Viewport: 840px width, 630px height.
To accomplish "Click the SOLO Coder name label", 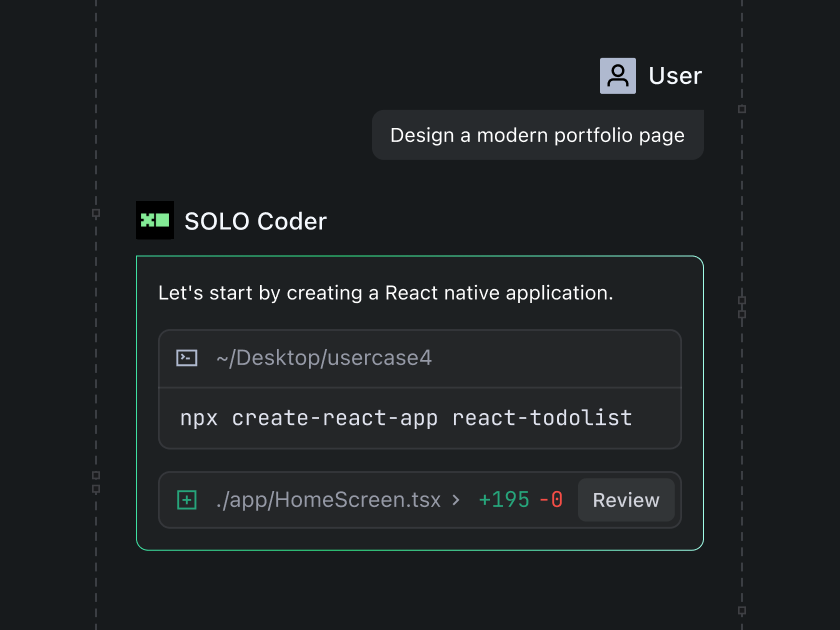I will pos(254,221).
